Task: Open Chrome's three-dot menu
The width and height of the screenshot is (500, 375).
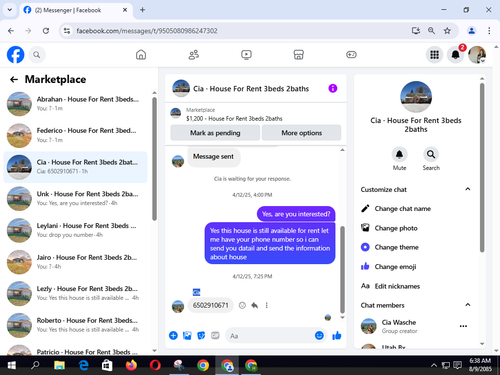Action: 489,31
